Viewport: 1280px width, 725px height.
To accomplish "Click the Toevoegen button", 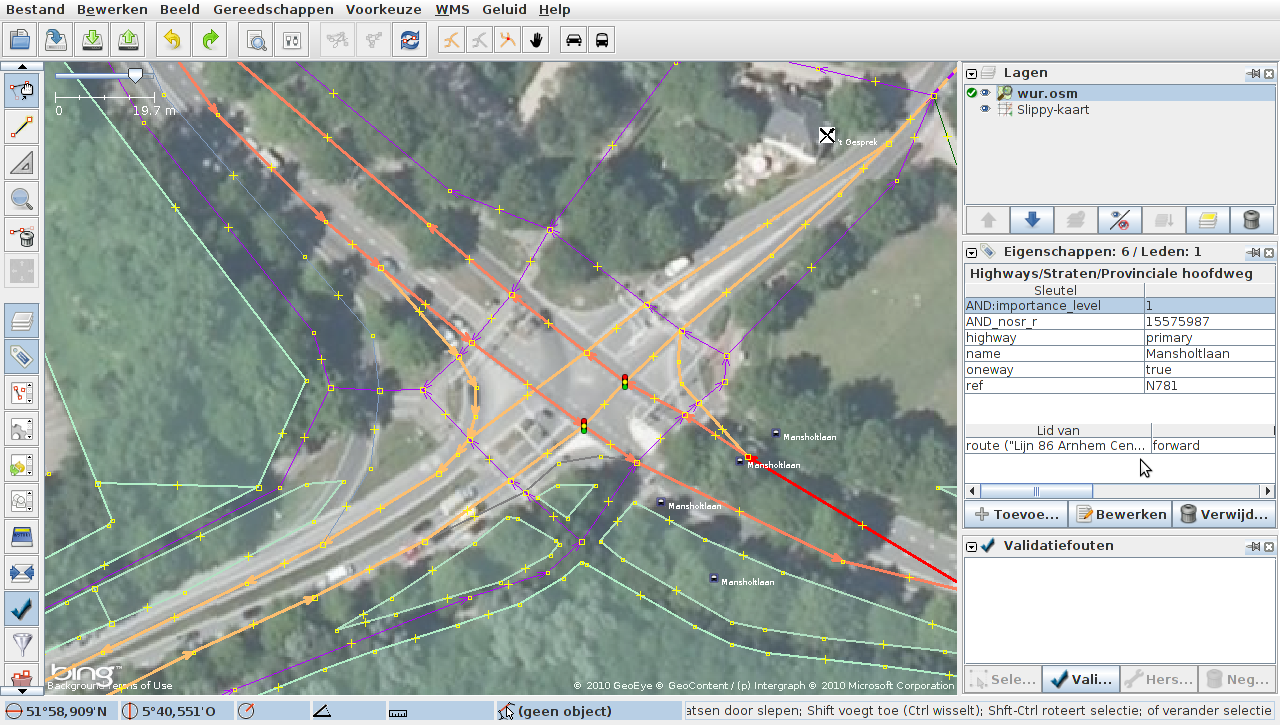I will [1016, 515].
